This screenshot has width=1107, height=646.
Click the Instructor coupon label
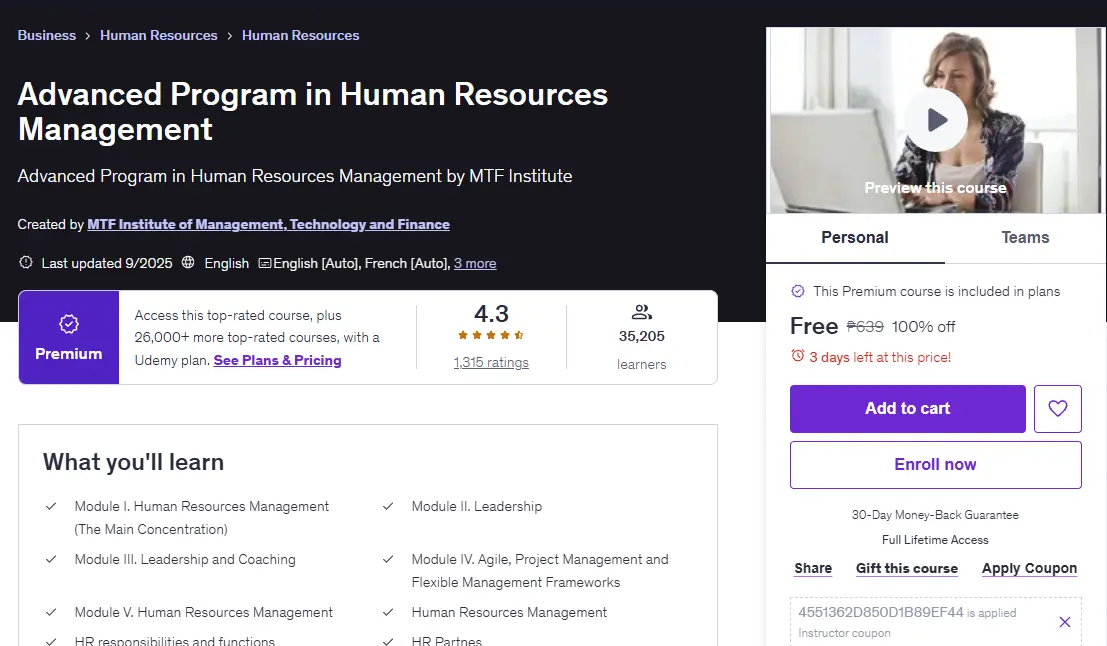click(x=844, y=633)
